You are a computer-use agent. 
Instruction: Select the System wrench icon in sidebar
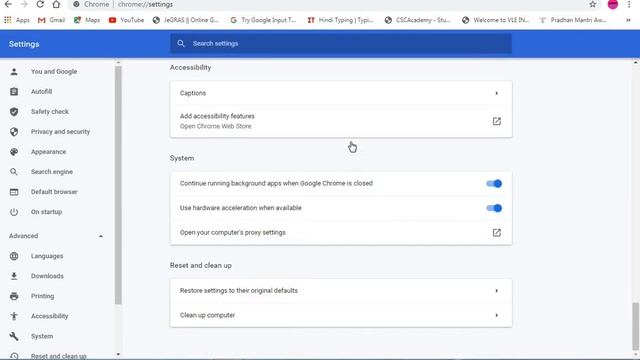pyautogui.click(x=14, y=336)
